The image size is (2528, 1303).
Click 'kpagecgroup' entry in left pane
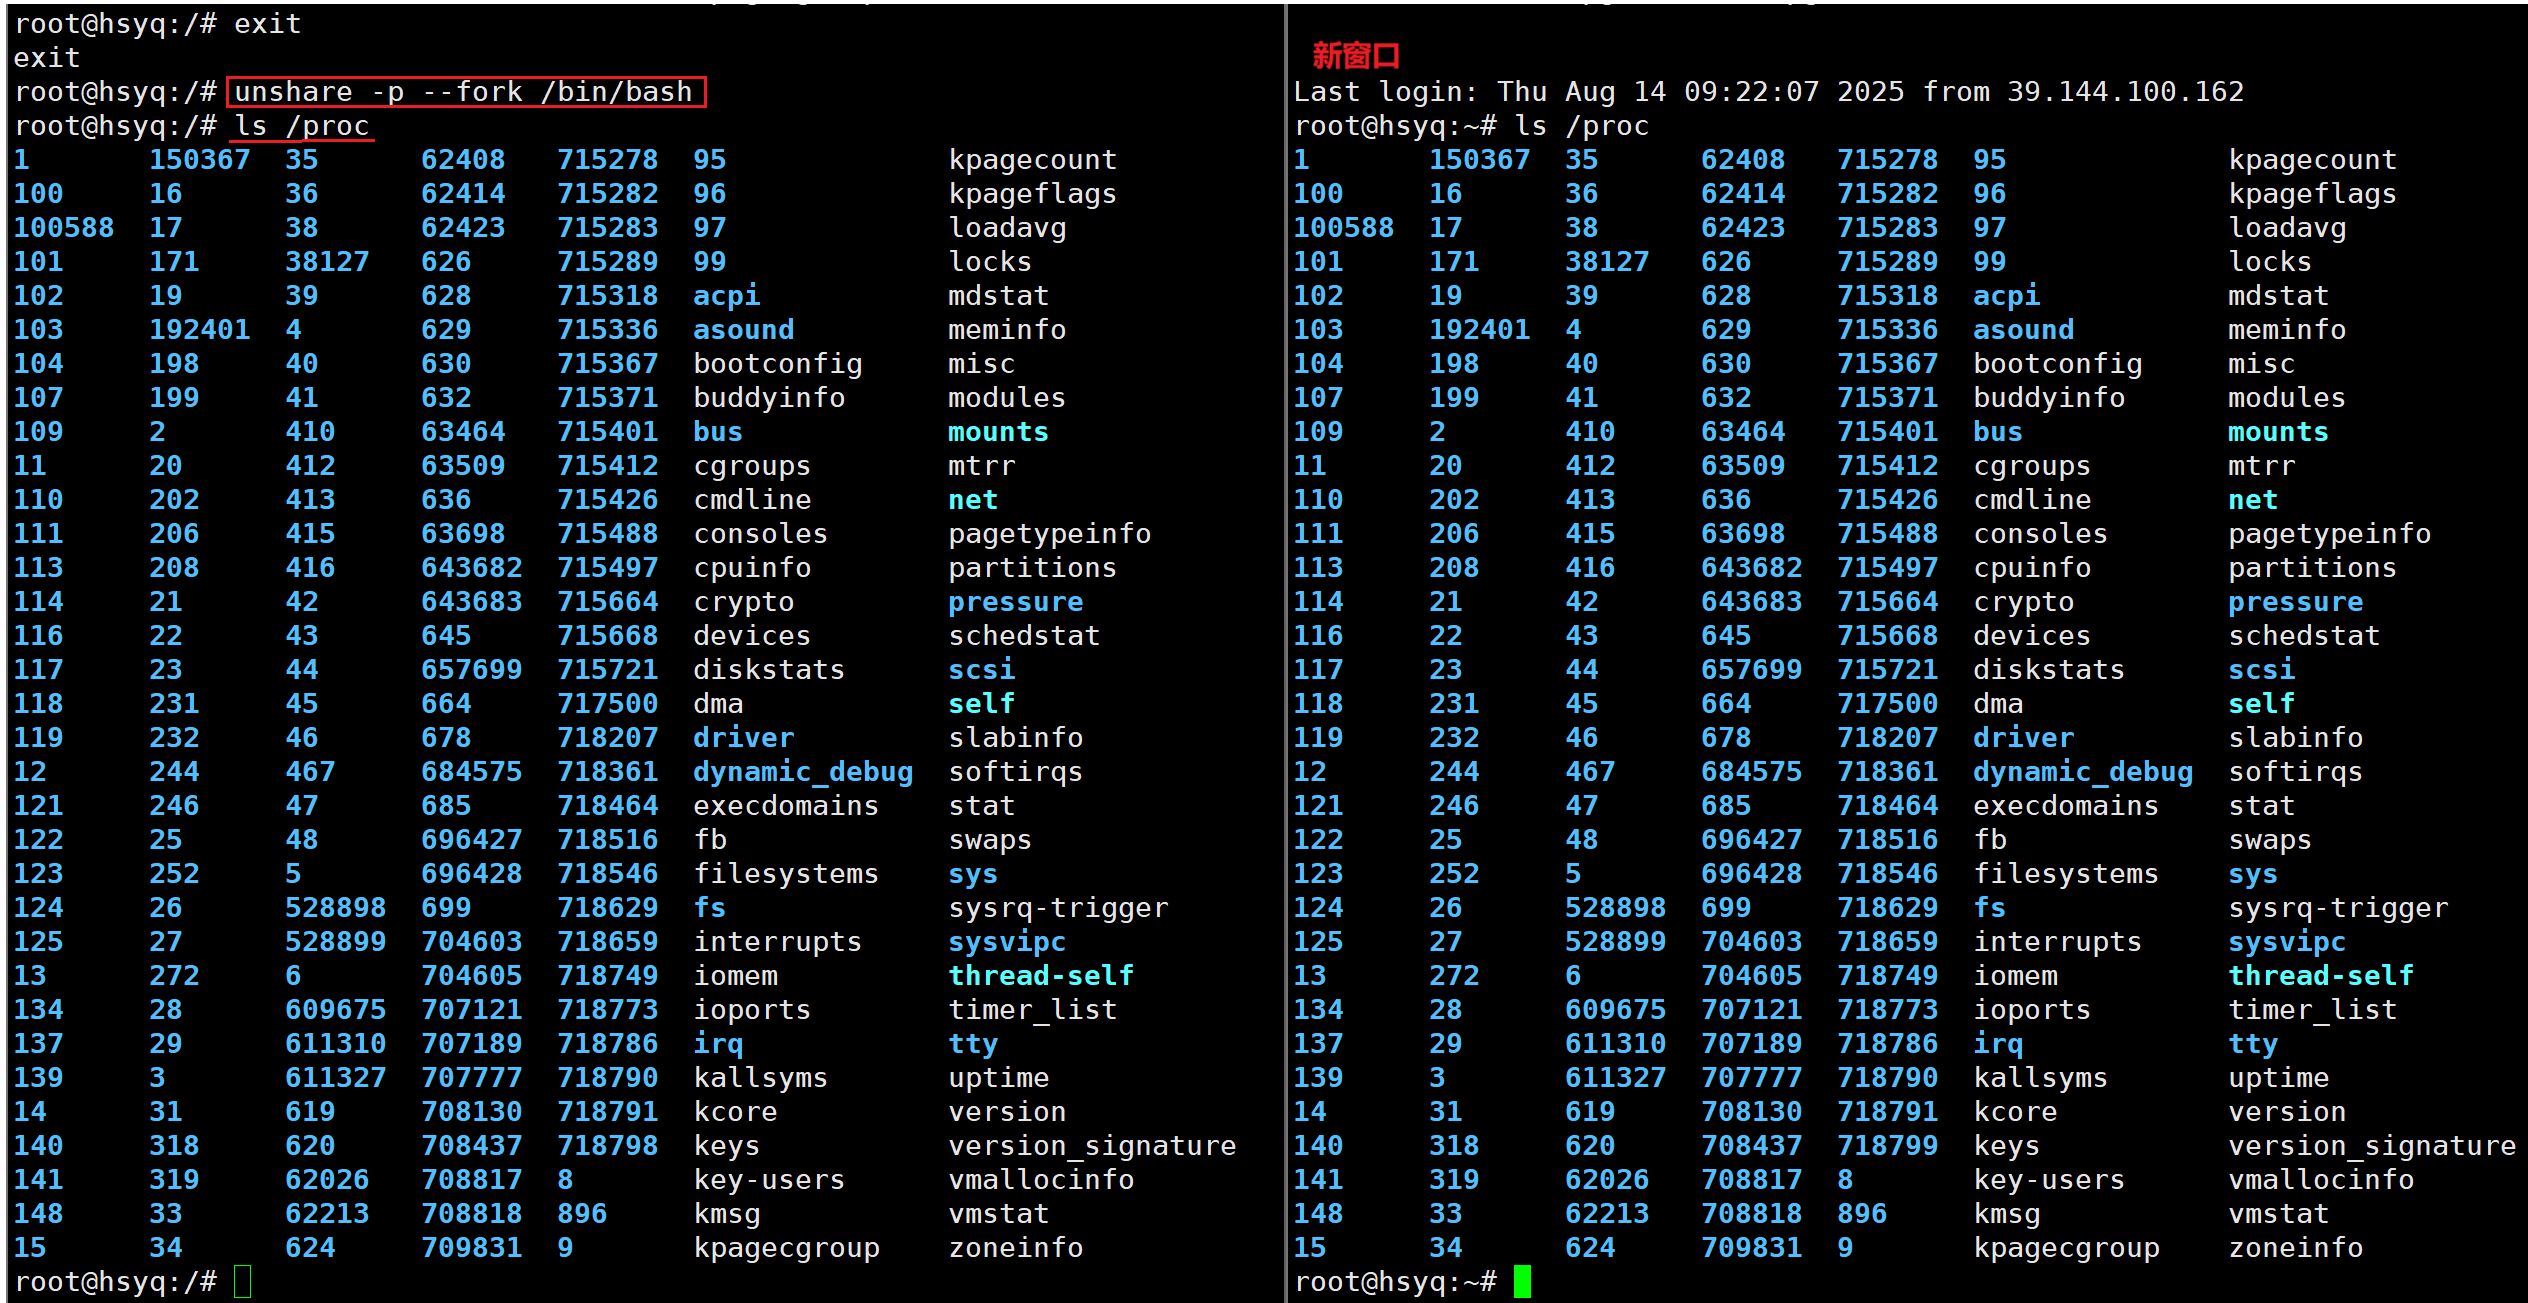tap(786, 1247)
